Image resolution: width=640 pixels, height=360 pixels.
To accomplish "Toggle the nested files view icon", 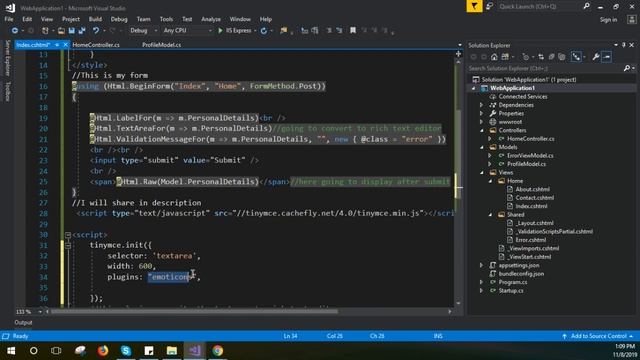I will pos(576,57).
